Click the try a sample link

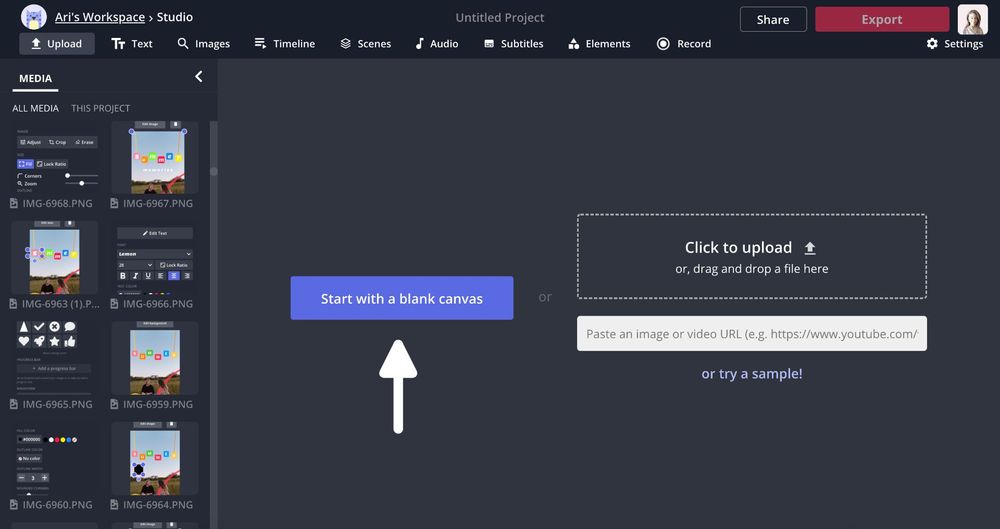(751, 374)
